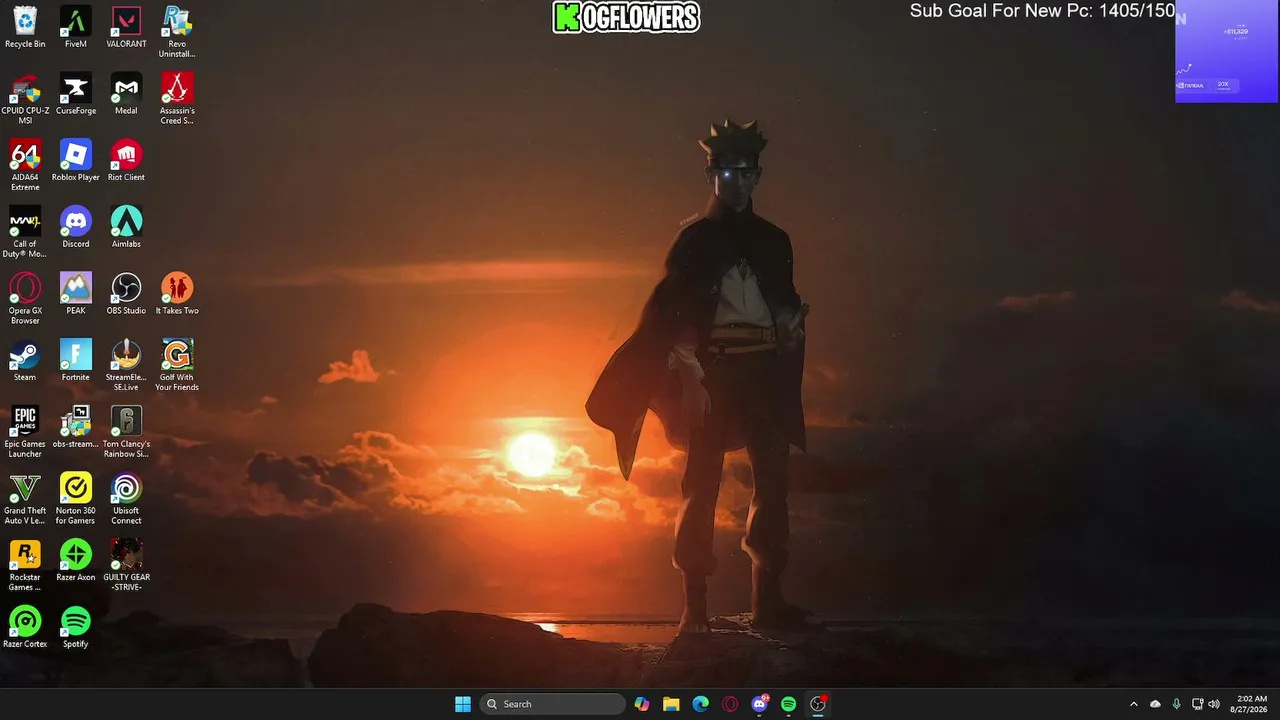Open the clock and date panel

1251,704
